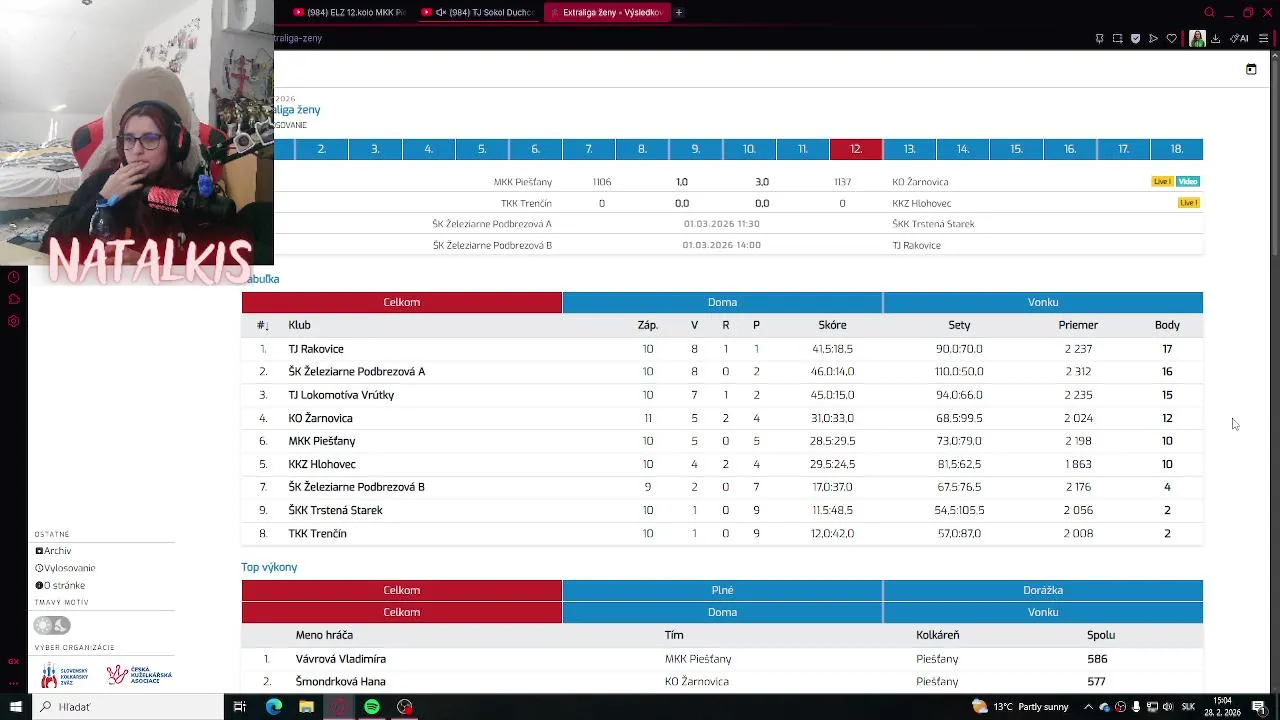Click TJ Rakovice in the standings table

click(x=316, y=349)
